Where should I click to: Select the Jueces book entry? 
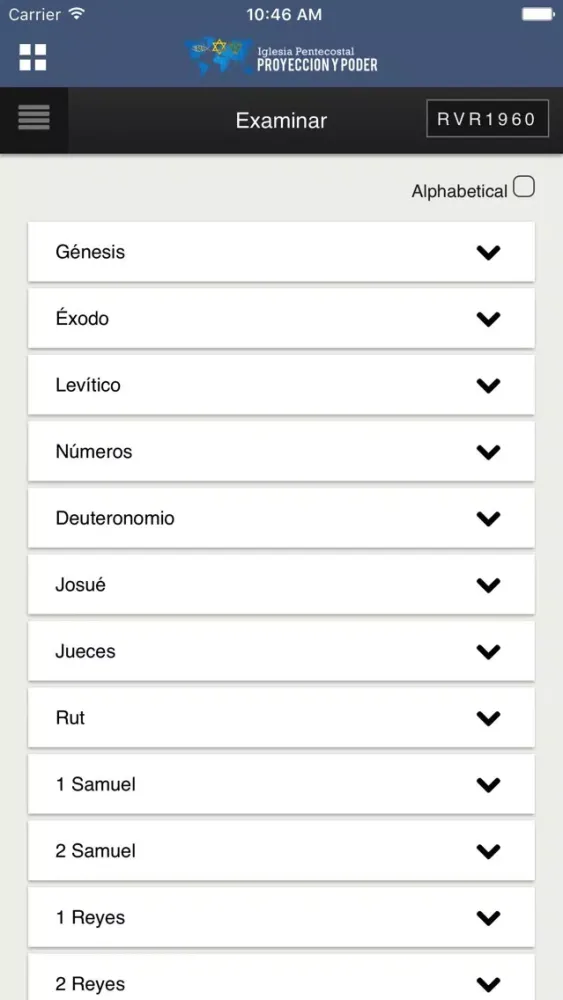tap(281, 651)
